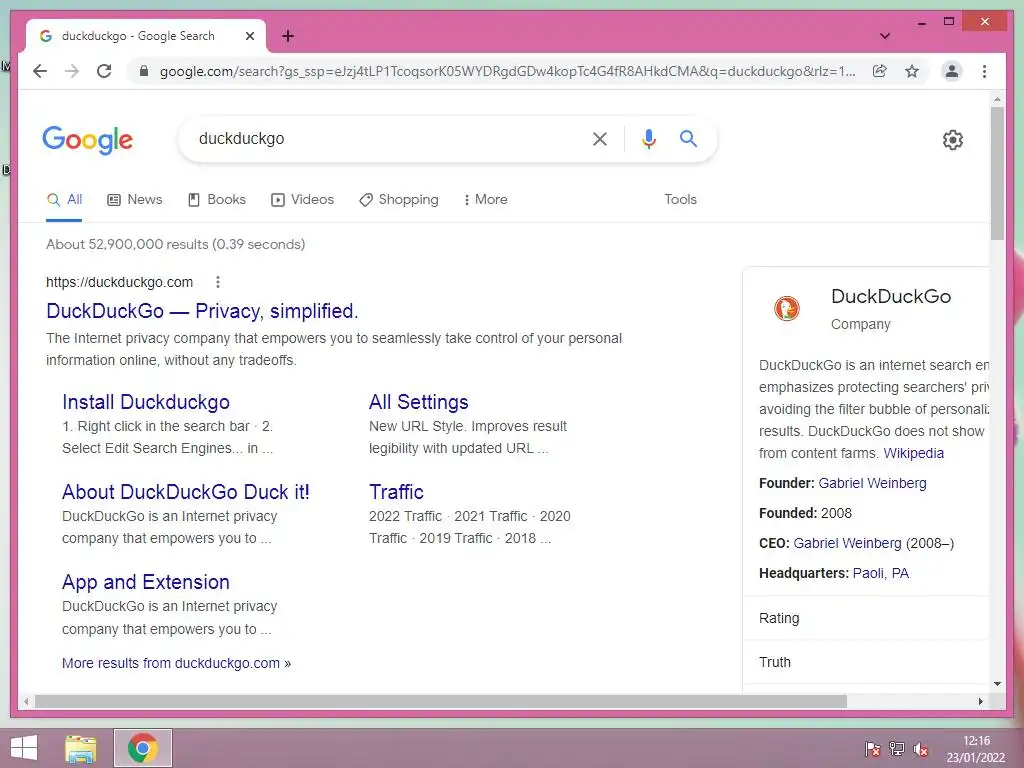This screenshot has width=1024, height=768.
Task: Click the https://duckduckgo.com result URL text
Action: pyautogui.click(x=120, y=282)
